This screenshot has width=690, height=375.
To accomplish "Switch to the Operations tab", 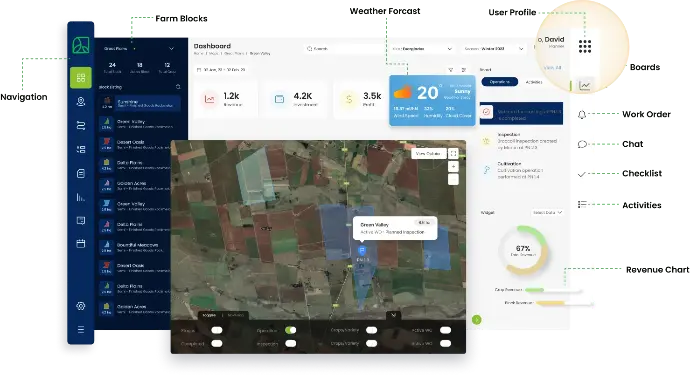I will 499,82.
